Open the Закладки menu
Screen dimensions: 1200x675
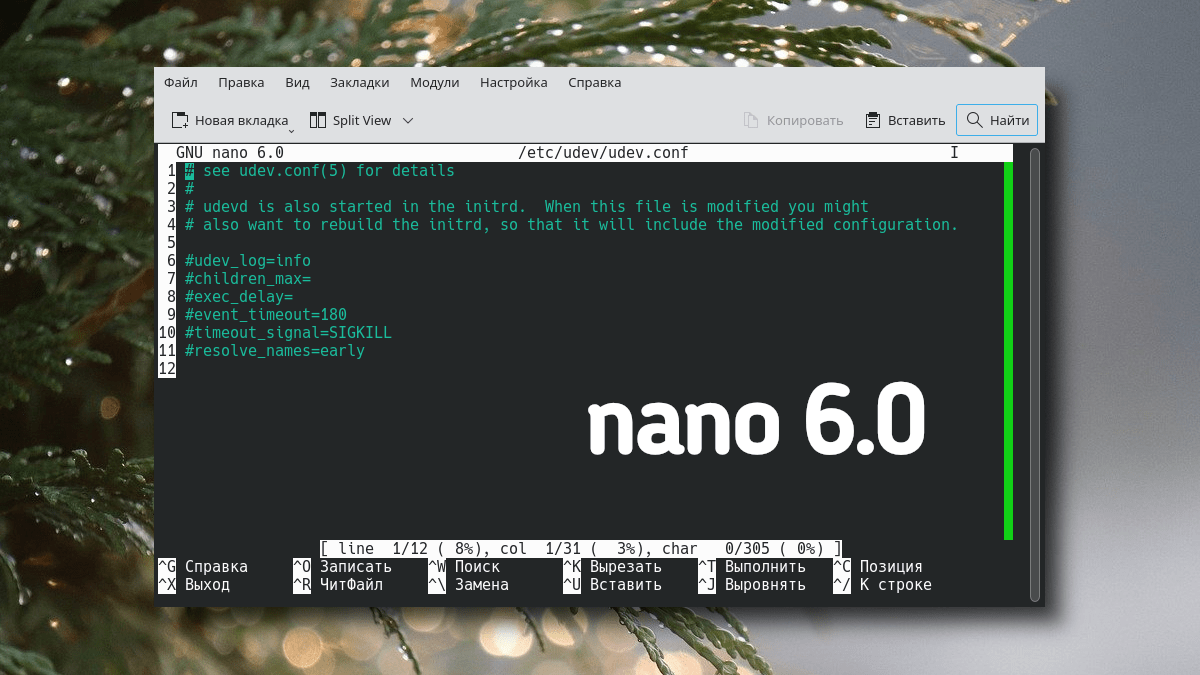pos(359,83)
